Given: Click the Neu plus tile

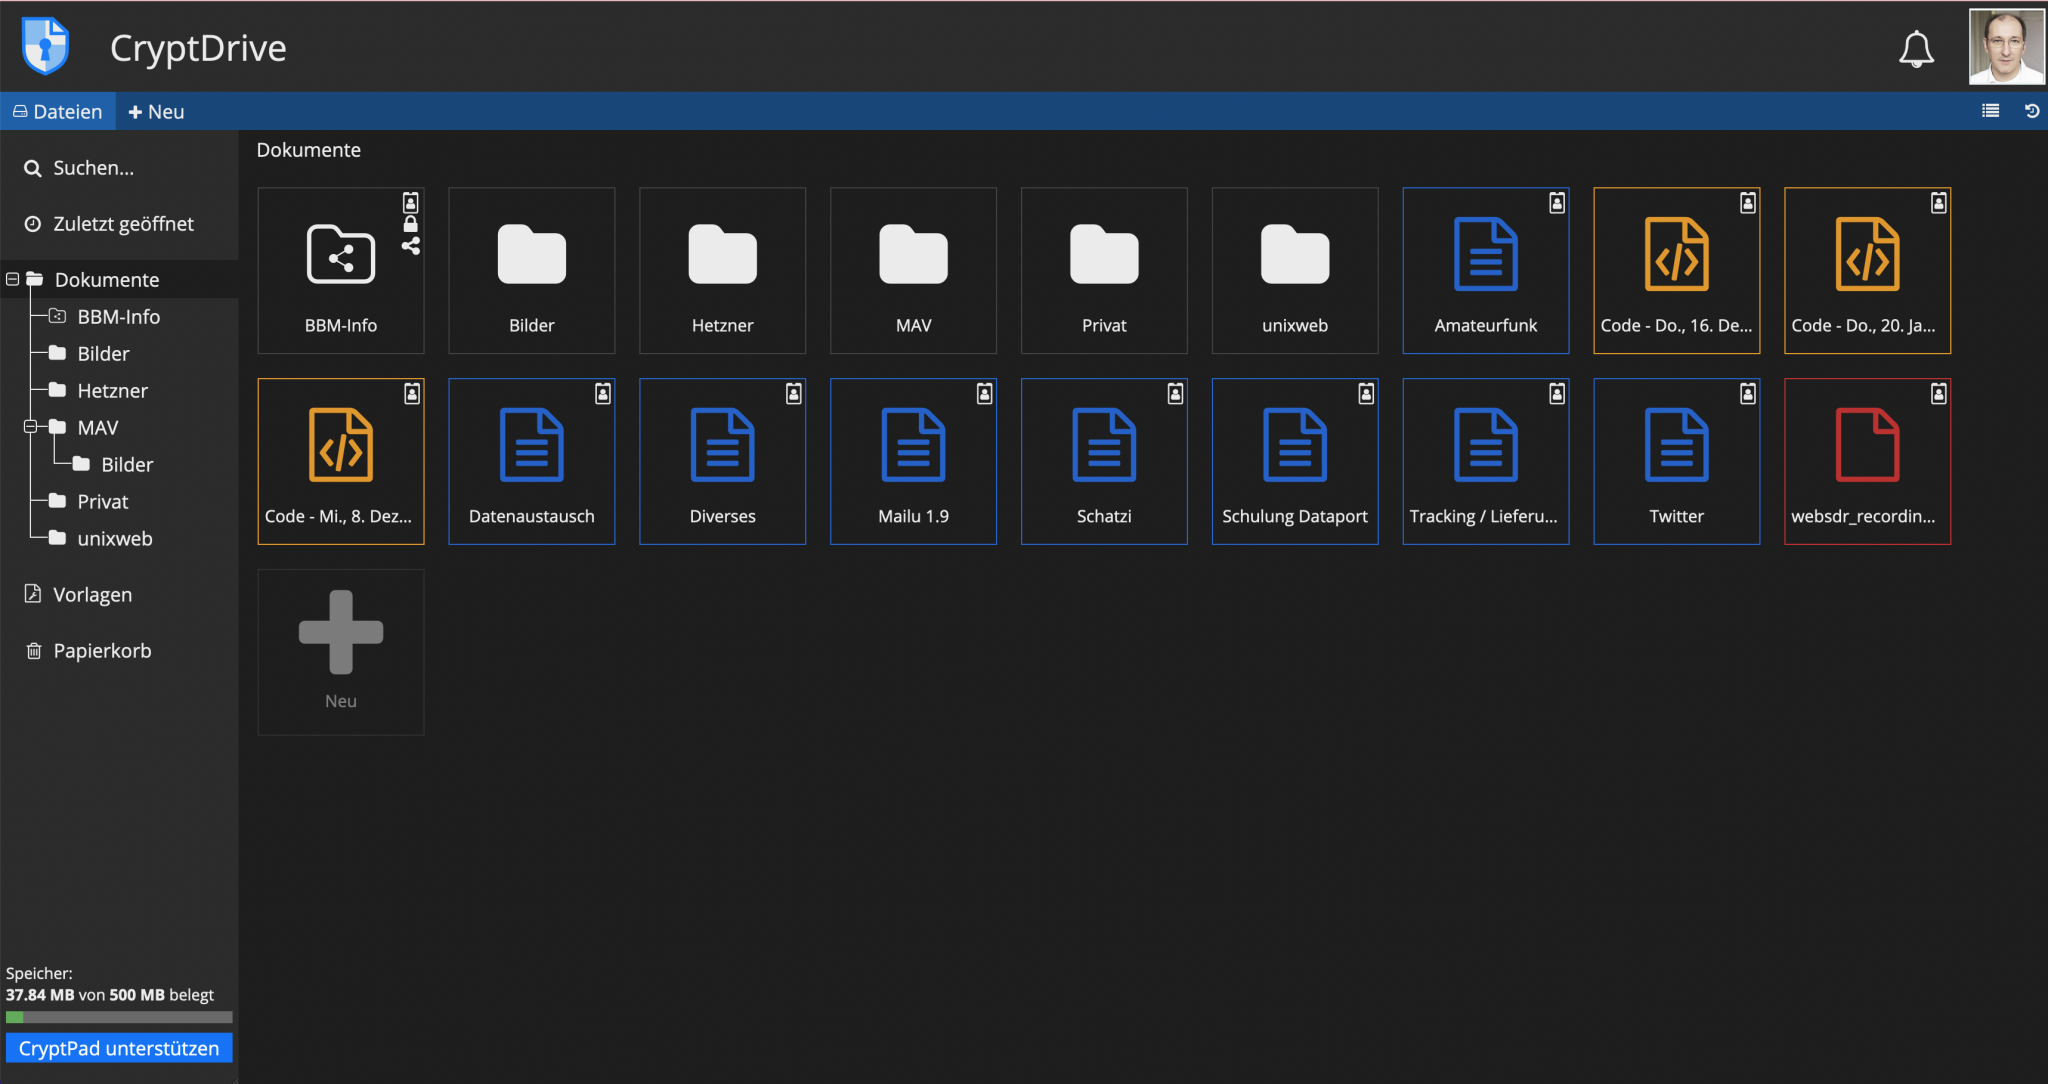Looking at the screenshot, I should (x=341, y=653).
